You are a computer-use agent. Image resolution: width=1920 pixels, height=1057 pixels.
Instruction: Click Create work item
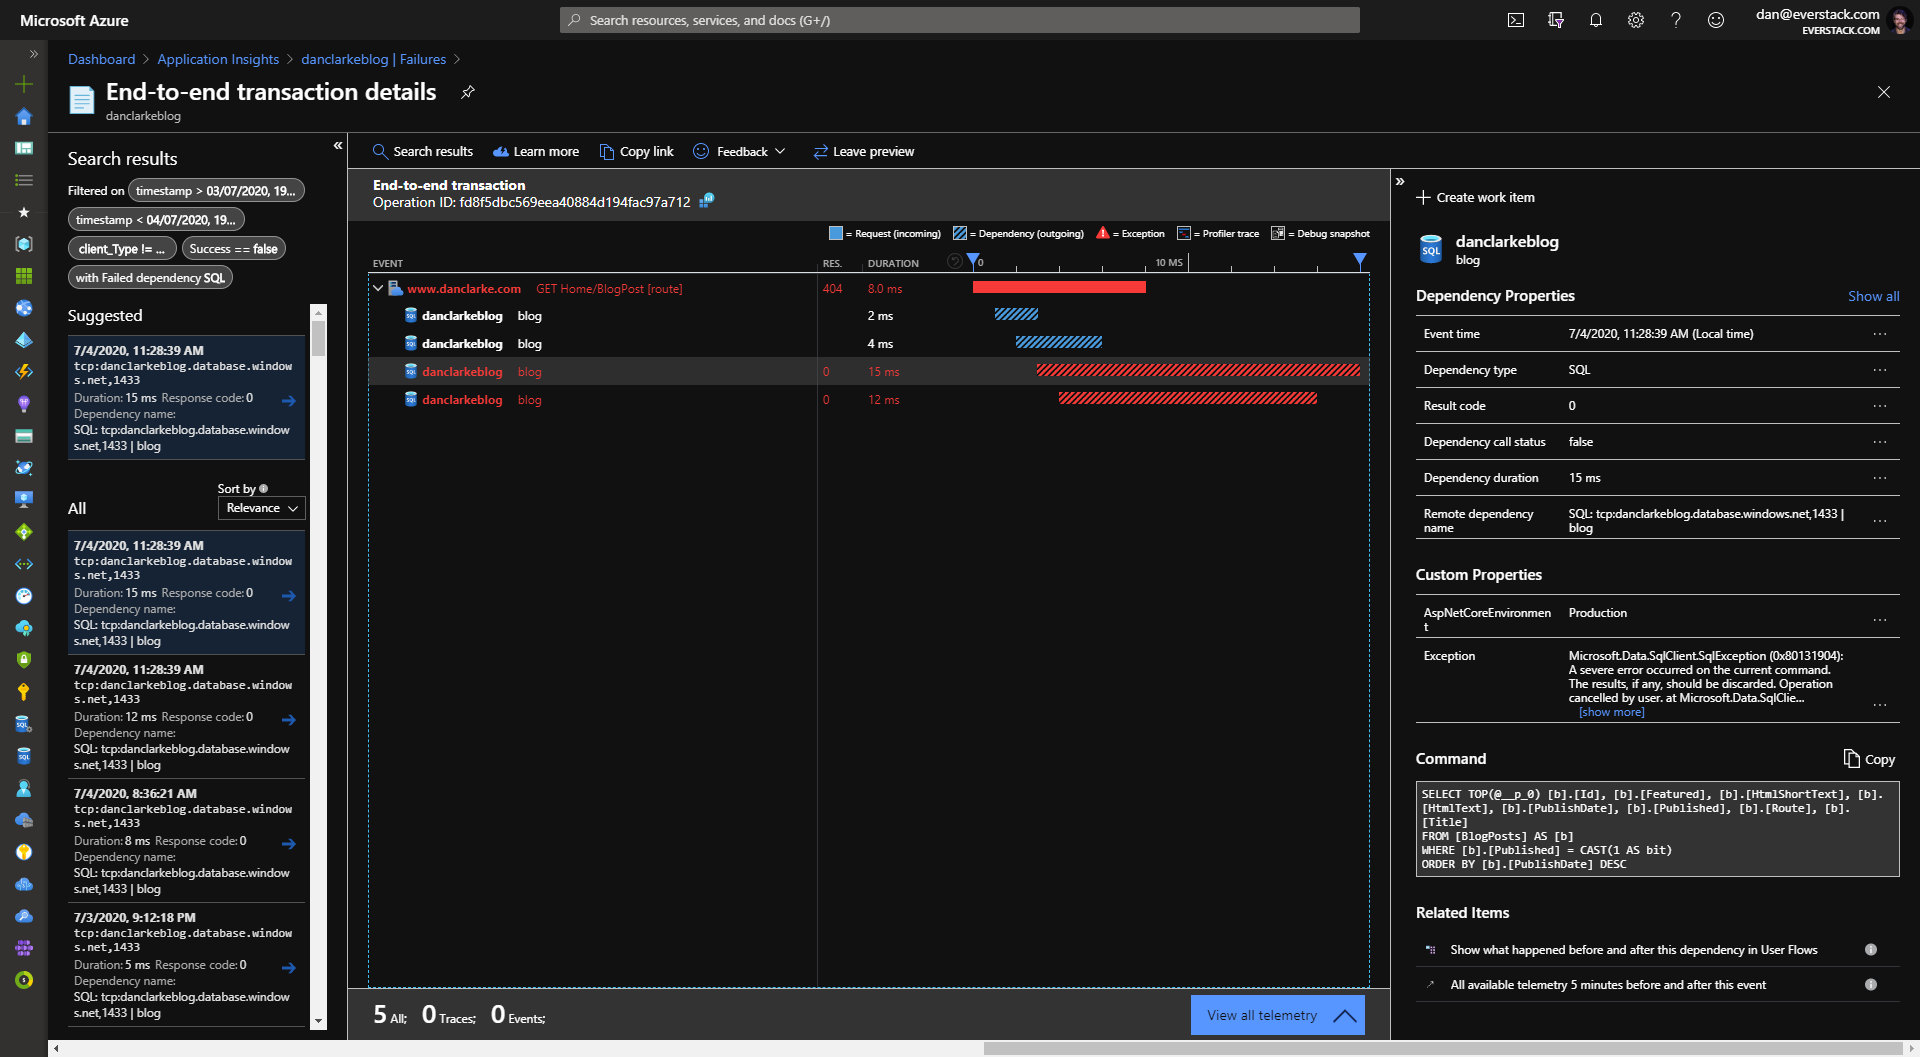1475,198
